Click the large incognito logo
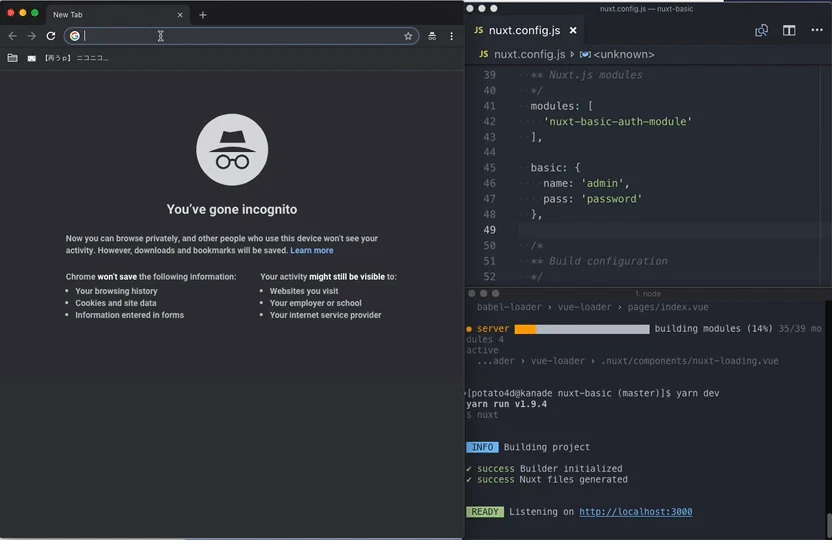This screenshot has height=540, width=832. point(232,150)
